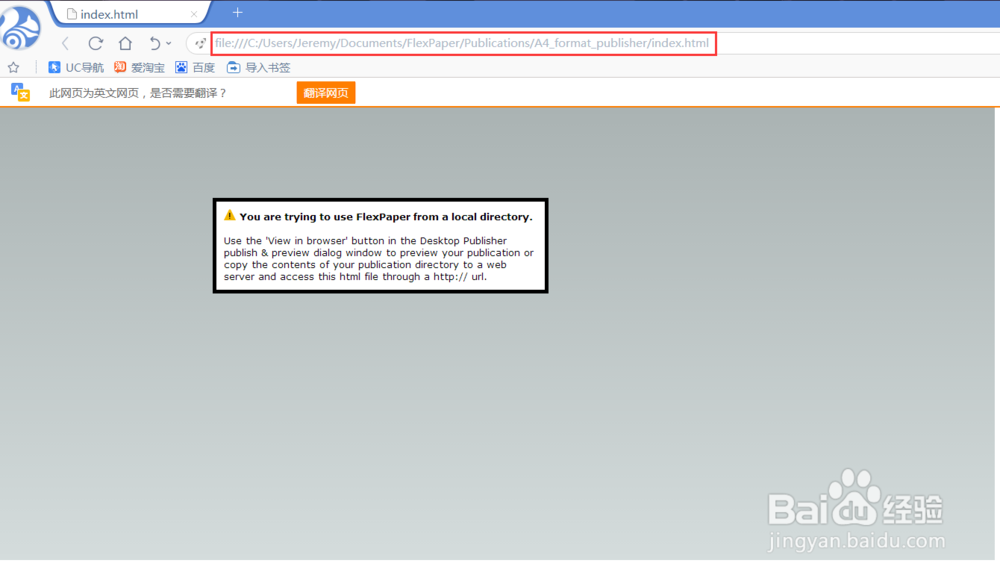Click the 翻译网页 translate button
The height and width of the screenshot is (575, 1000).
click(326, 93)
